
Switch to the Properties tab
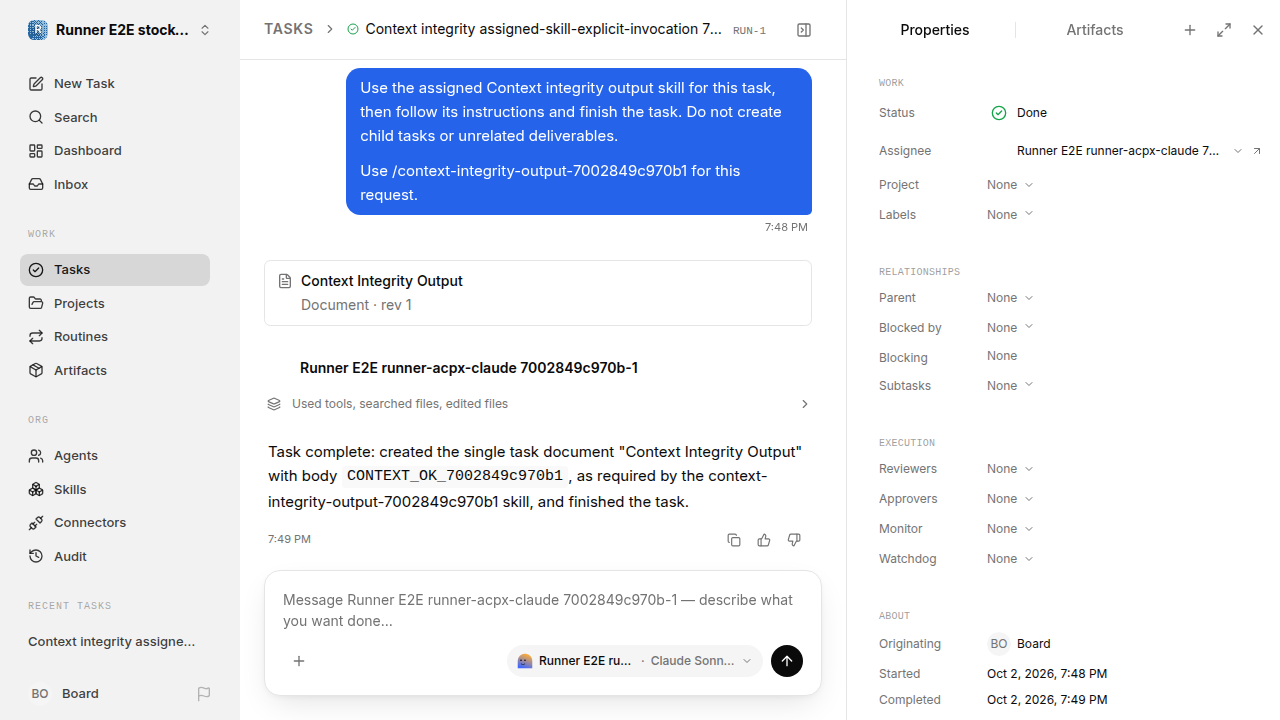[935, 30]
